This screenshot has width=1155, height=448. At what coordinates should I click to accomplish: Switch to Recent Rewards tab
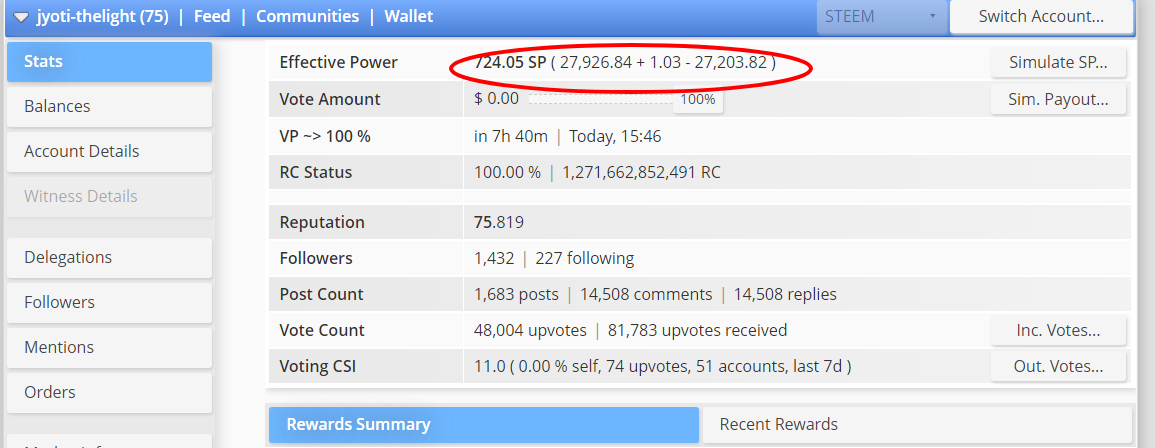pos(916,425)
